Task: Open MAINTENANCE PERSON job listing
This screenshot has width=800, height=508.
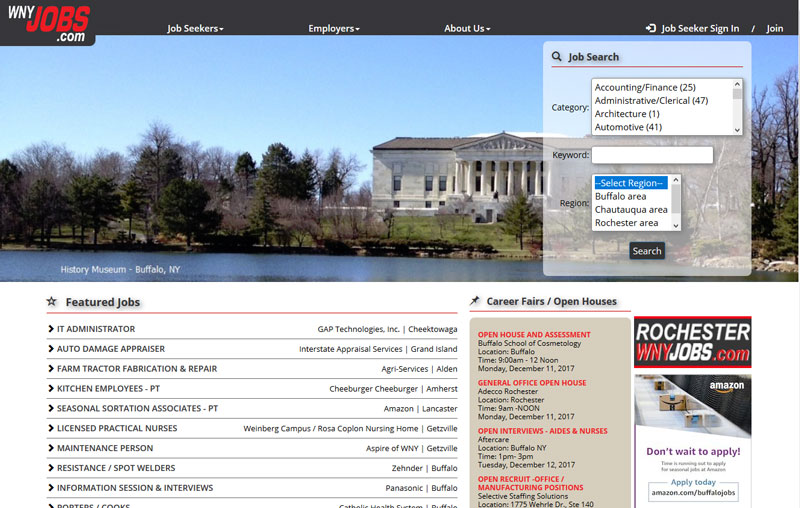Action: tap(105, 448)
